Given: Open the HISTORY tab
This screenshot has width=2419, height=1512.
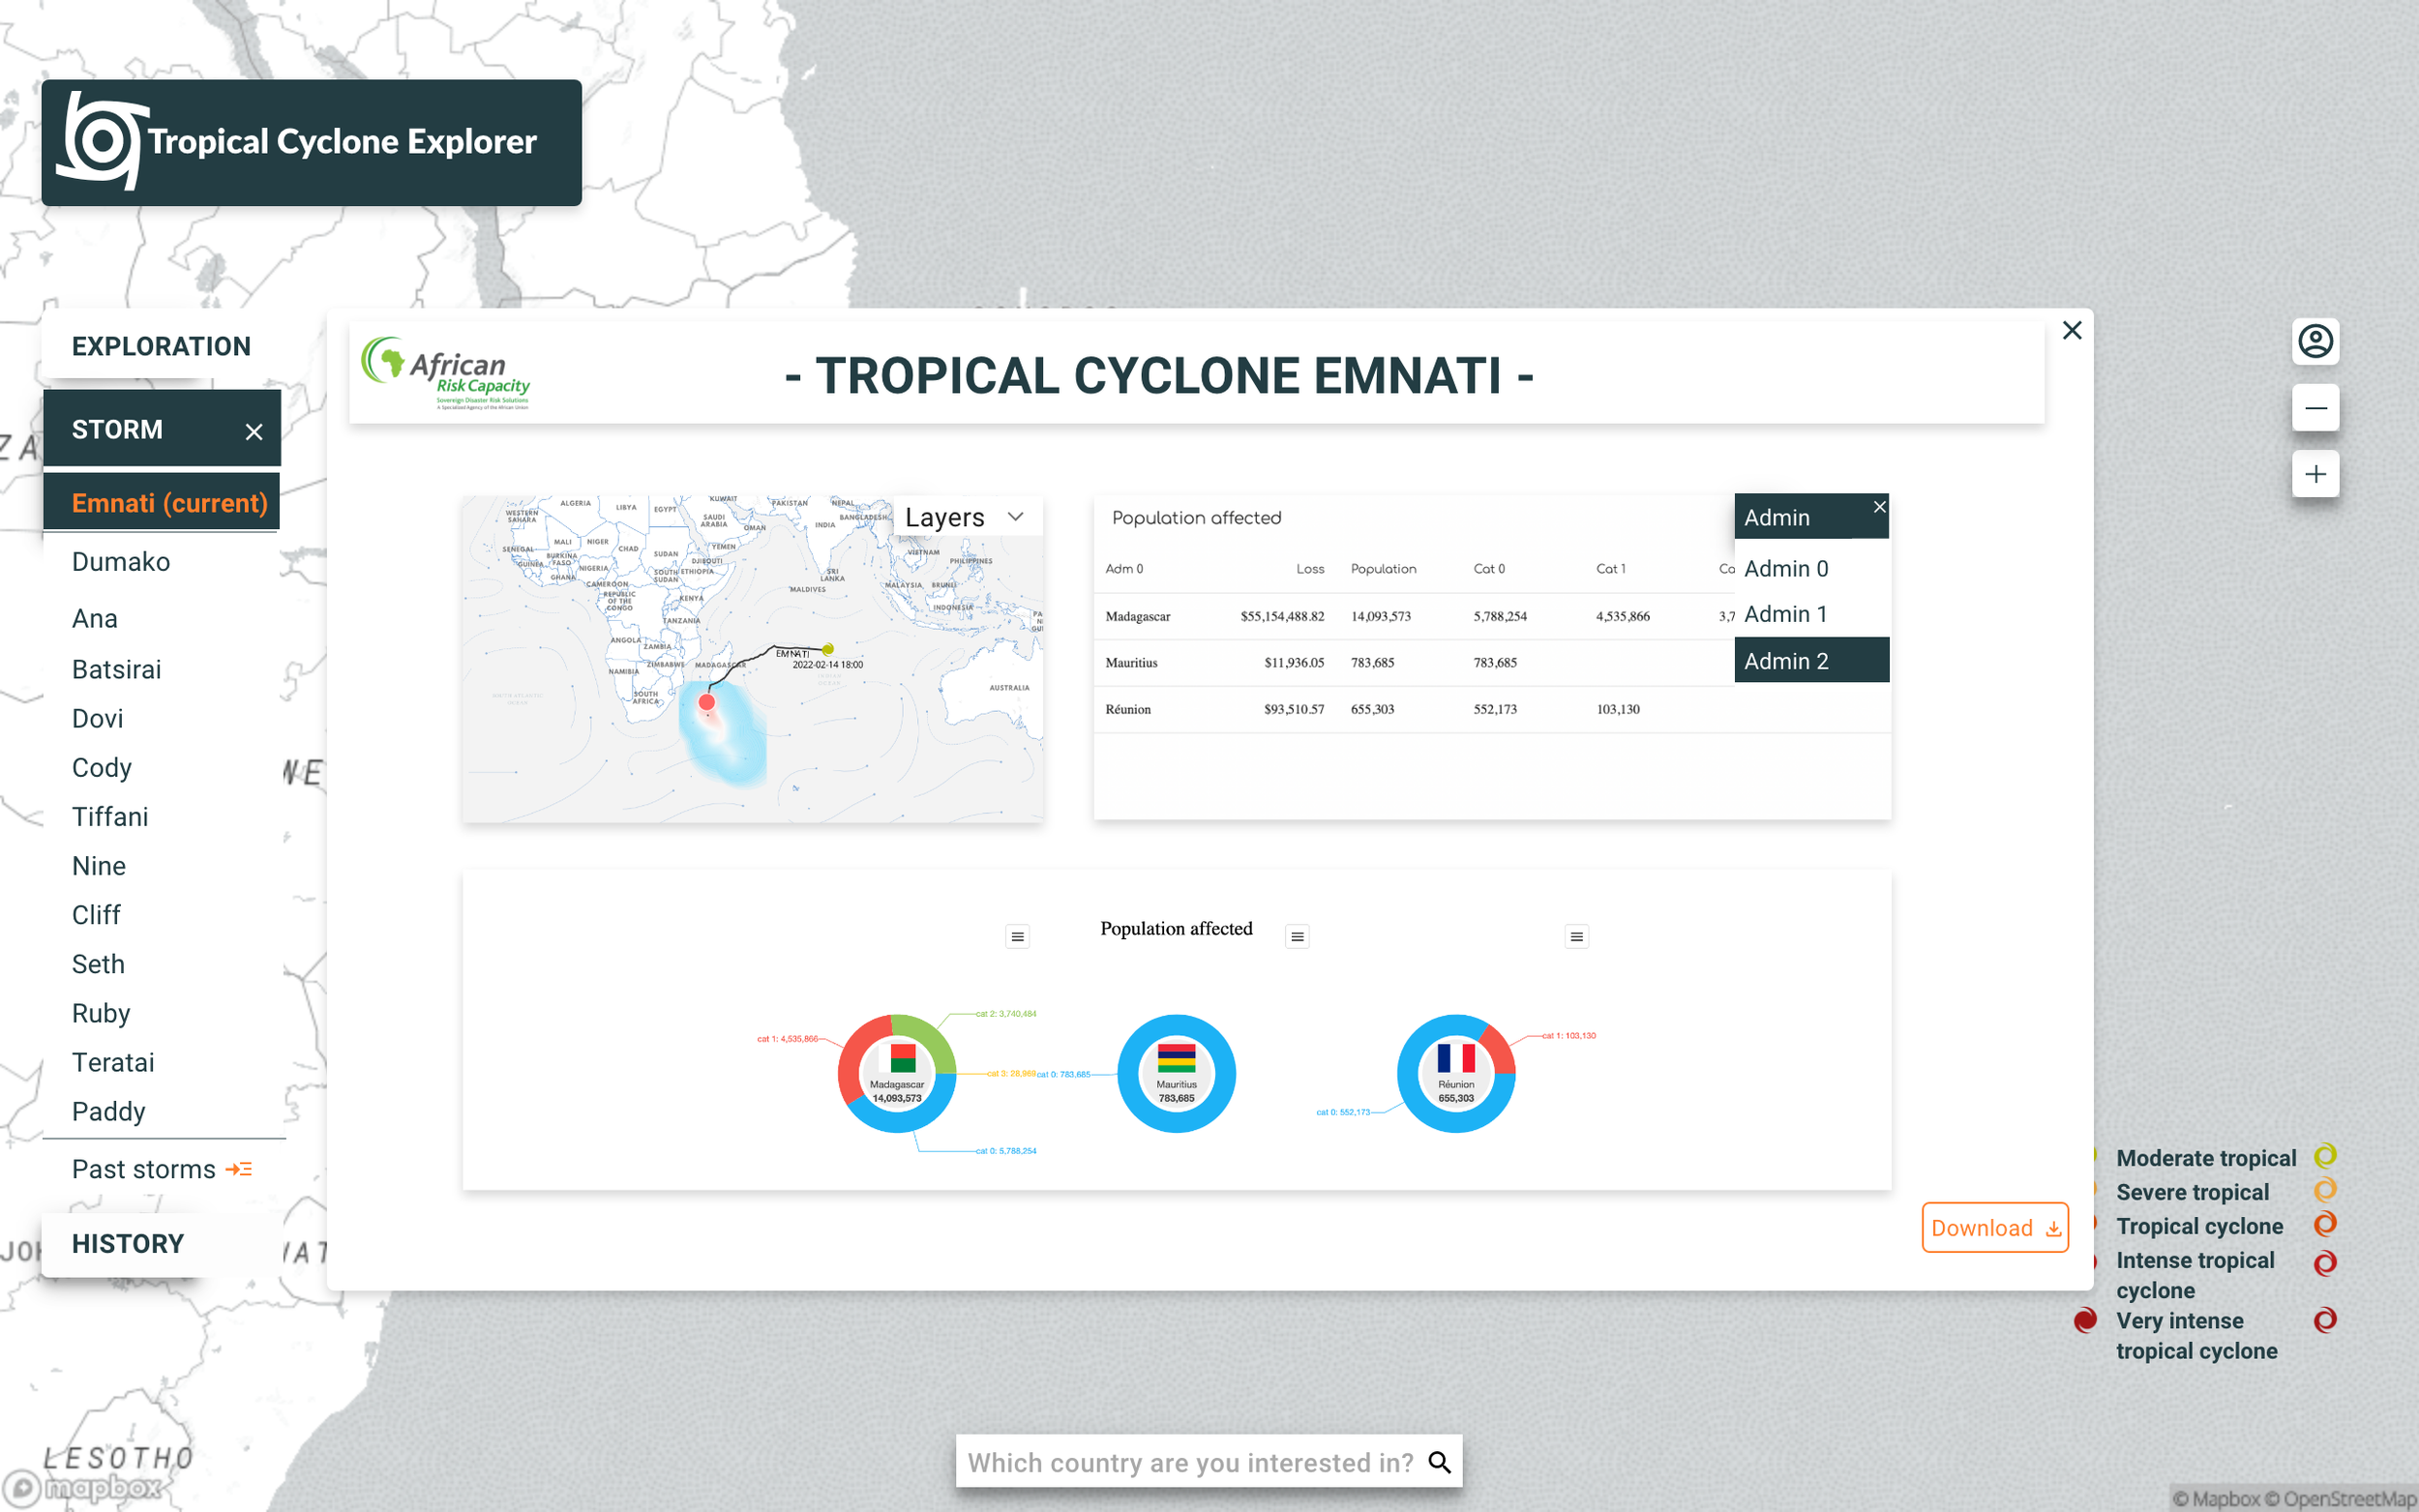Looking at the screenshot, I should pos(127,1244).
